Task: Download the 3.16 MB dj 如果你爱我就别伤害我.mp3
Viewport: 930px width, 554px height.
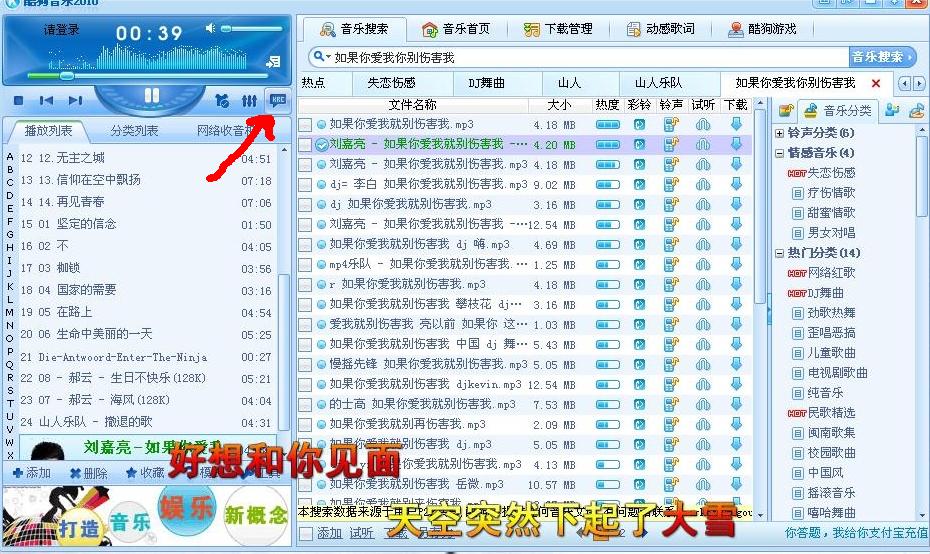Action: [x=736, y=204]
